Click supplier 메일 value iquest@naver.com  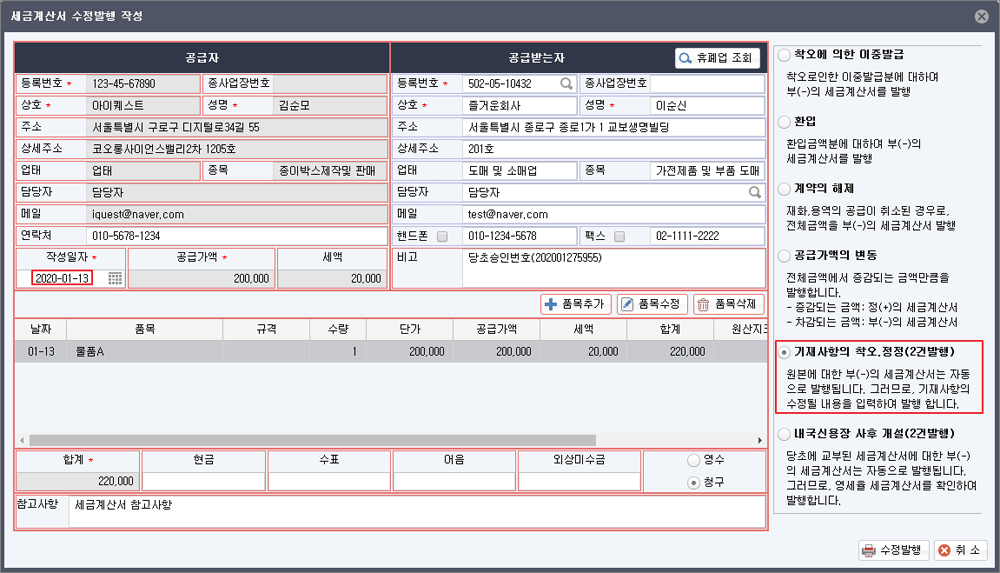pos(237,214)
